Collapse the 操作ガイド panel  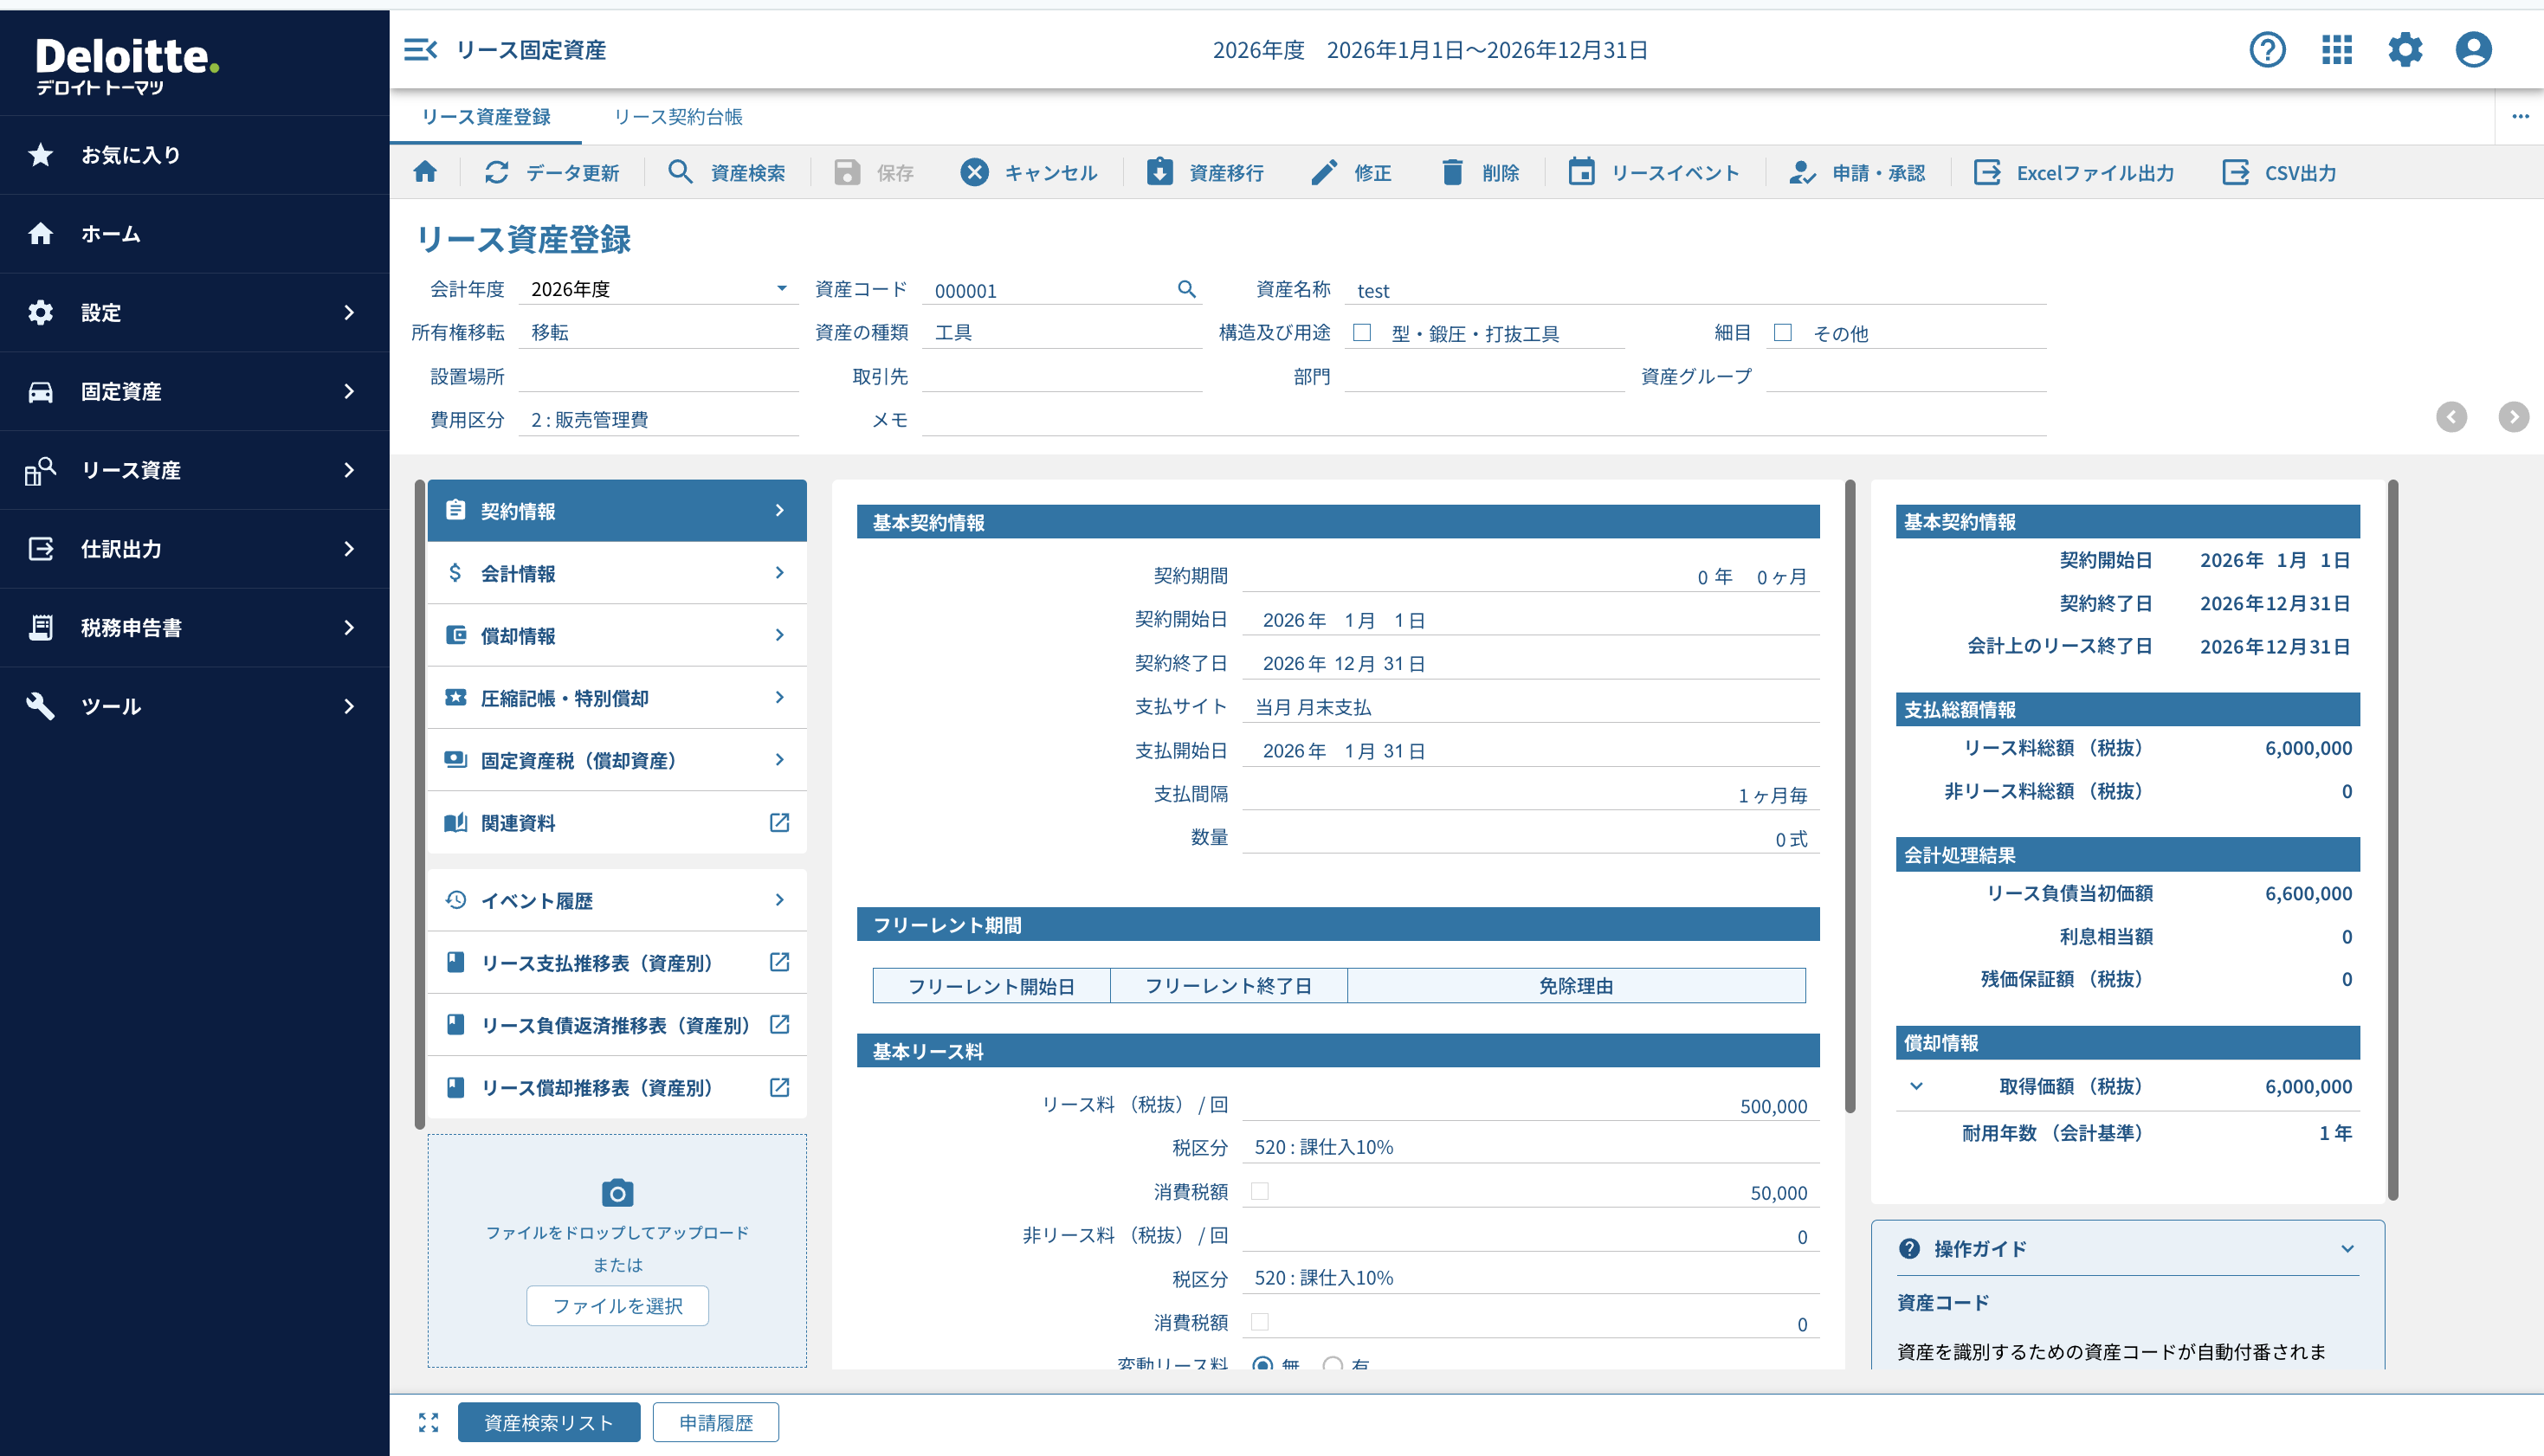[2348, 1248]
